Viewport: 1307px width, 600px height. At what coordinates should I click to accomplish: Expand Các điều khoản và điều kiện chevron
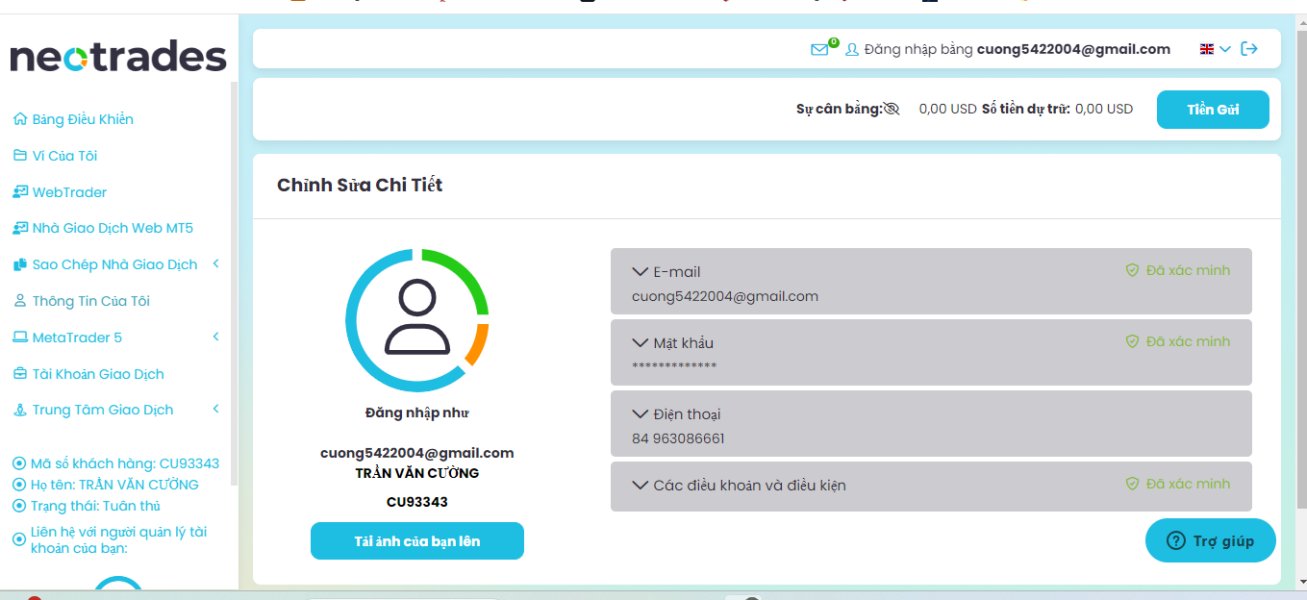click(640, 484)
